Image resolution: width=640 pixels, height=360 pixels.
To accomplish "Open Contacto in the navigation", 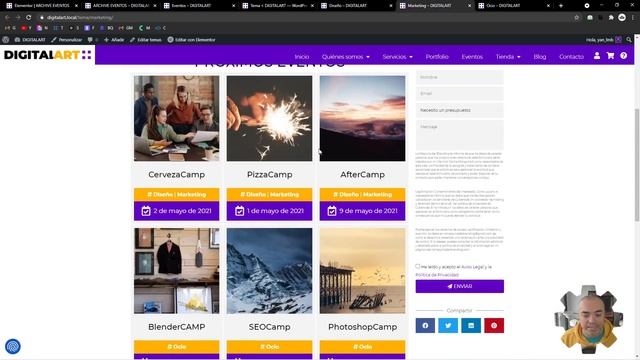I will pos(571,57).
